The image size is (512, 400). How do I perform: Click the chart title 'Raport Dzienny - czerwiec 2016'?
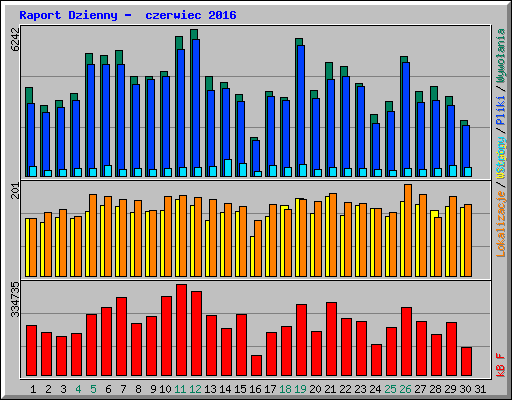click(x=128, y=15)
